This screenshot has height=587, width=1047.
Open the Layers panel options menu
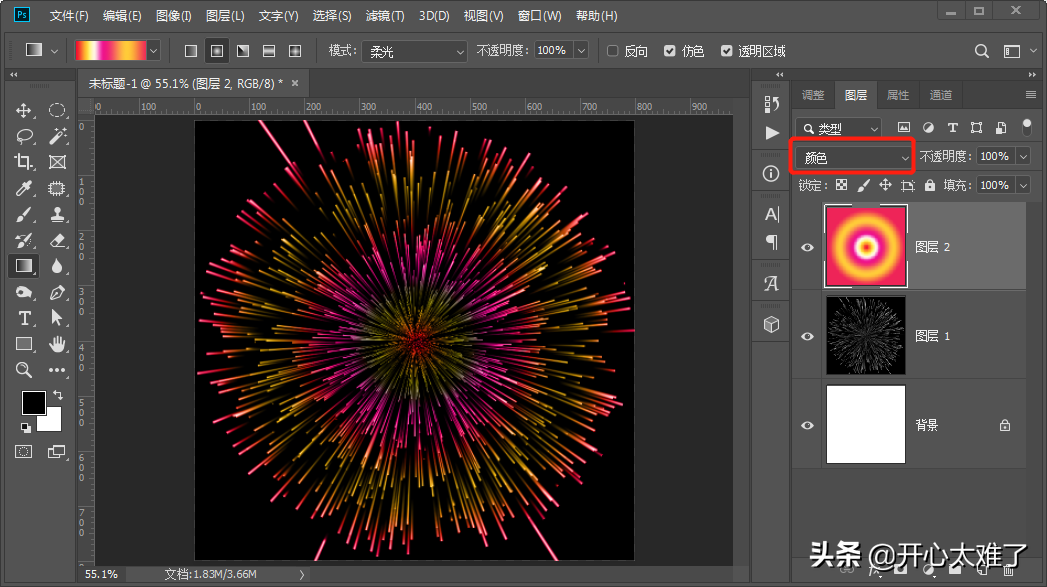1031,95
